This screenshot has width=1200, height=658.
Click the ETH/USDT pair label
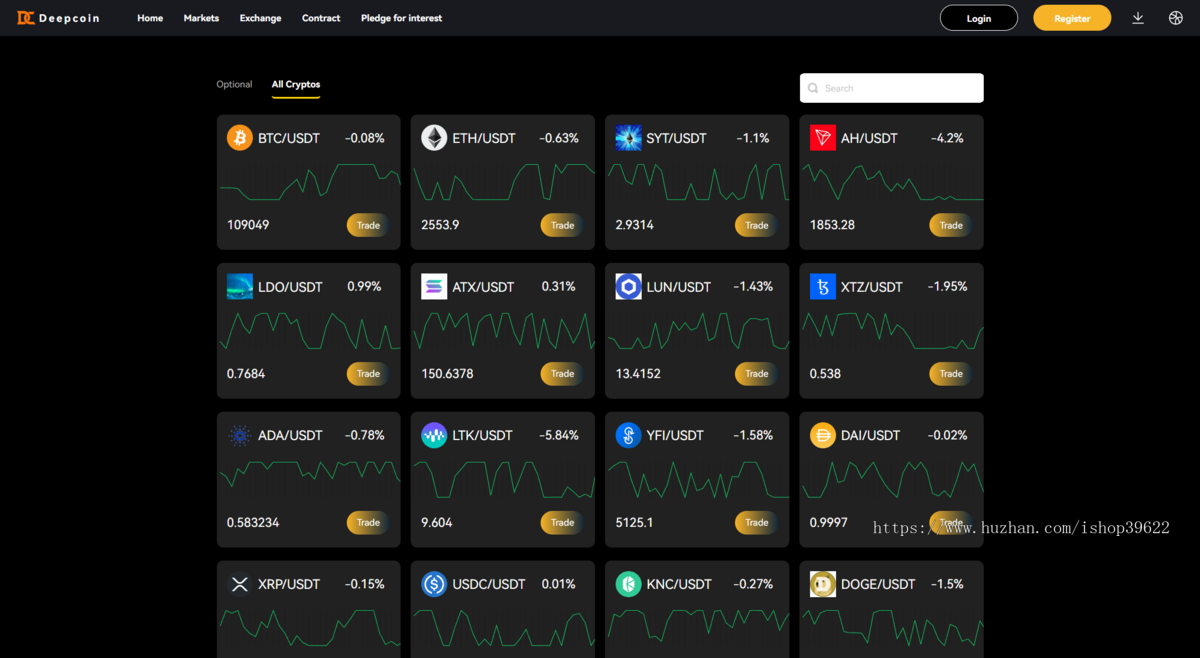[484, 138]
